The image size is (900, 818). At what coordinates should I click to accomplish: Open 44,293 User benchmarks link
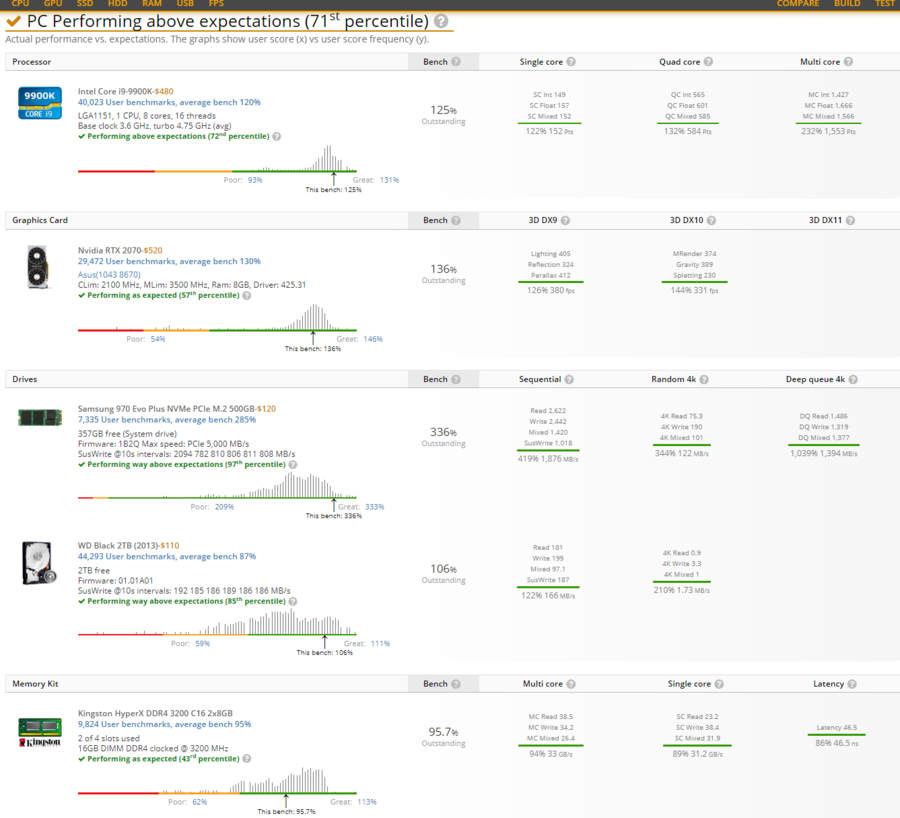click(x=167, y=556)
